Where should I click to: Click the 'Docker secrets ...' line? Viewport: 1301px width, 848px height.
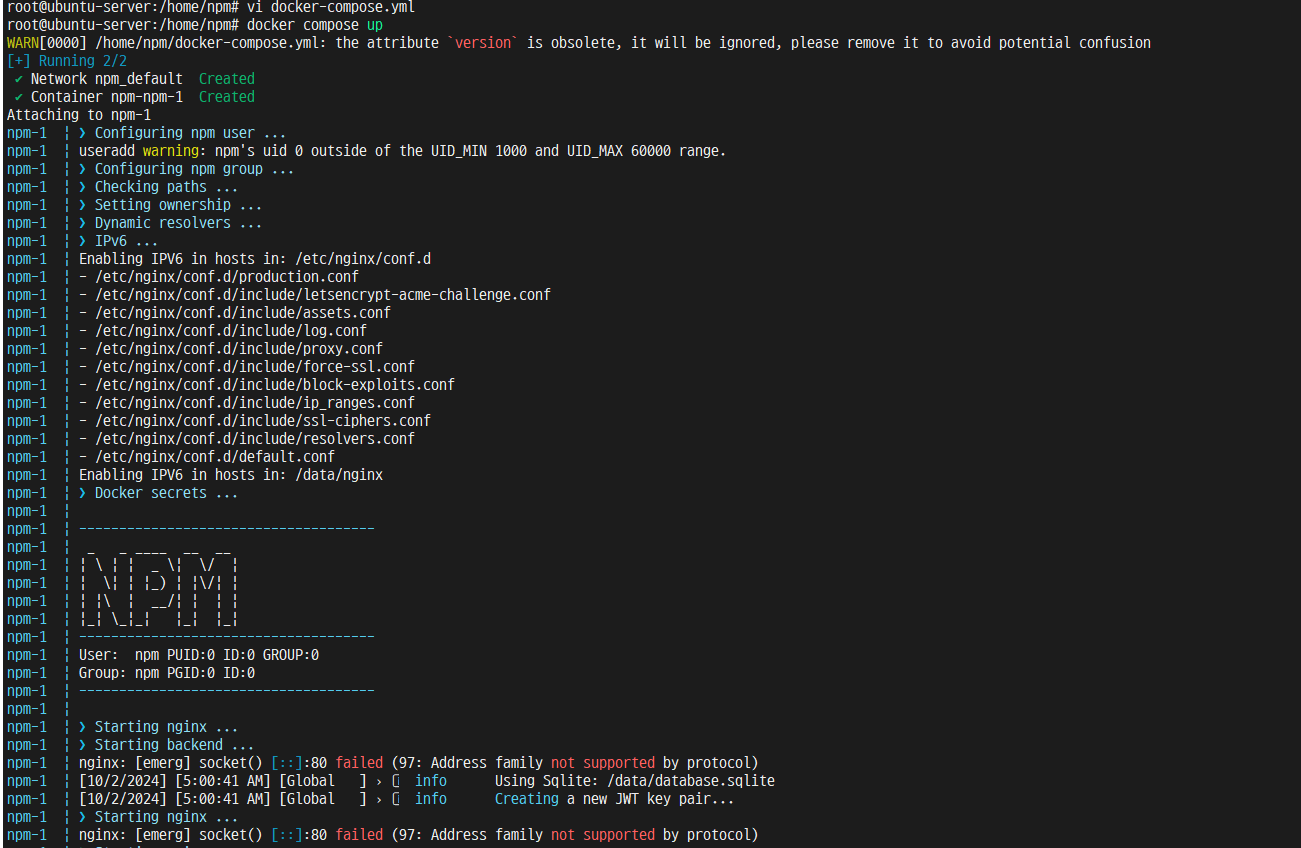click(159, 493)
